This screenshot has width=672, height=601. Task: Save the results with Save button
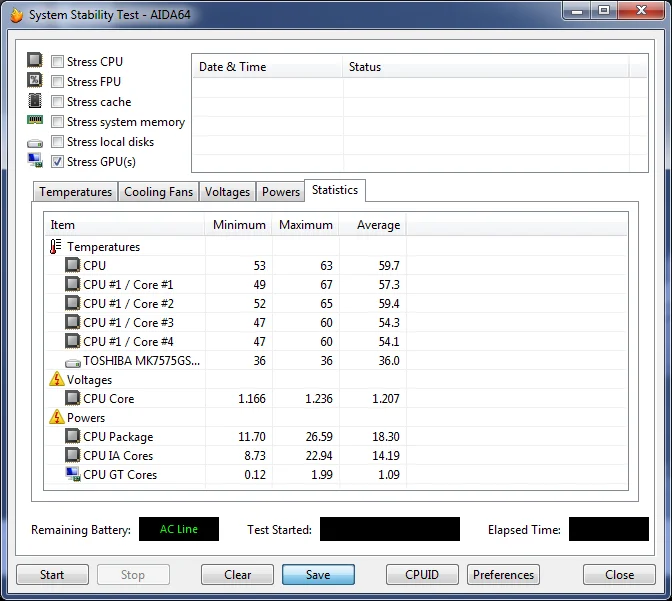318,574
